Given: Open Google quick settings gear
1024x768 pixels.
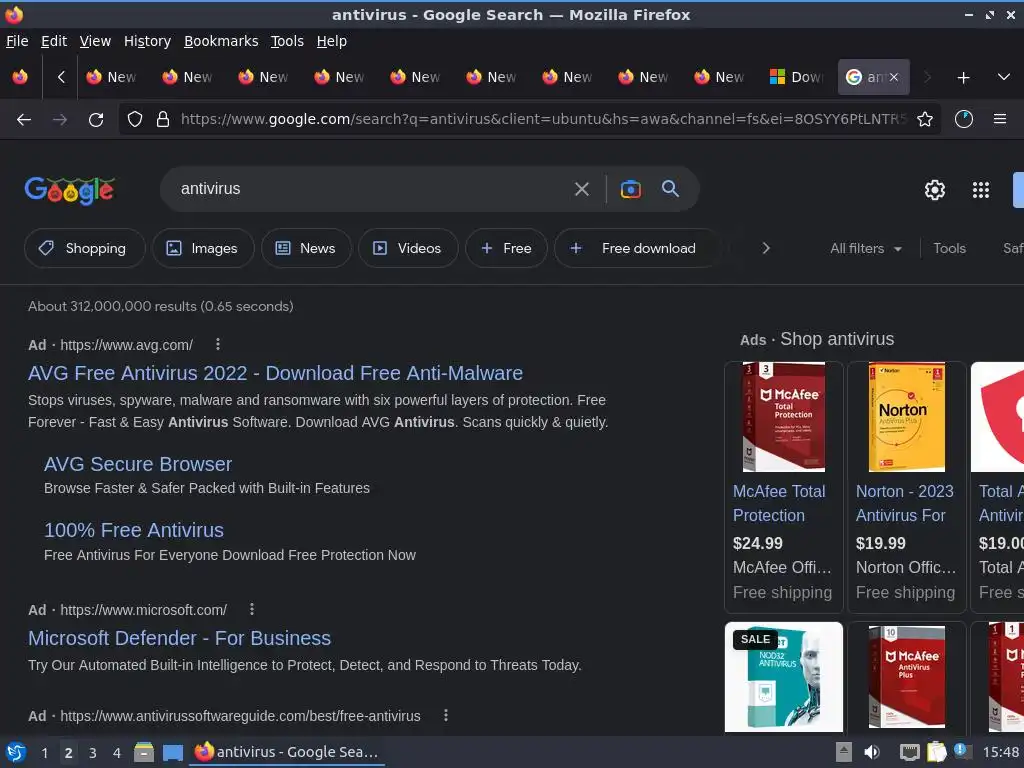Looking at the screenshot, I should click(935, 190).
